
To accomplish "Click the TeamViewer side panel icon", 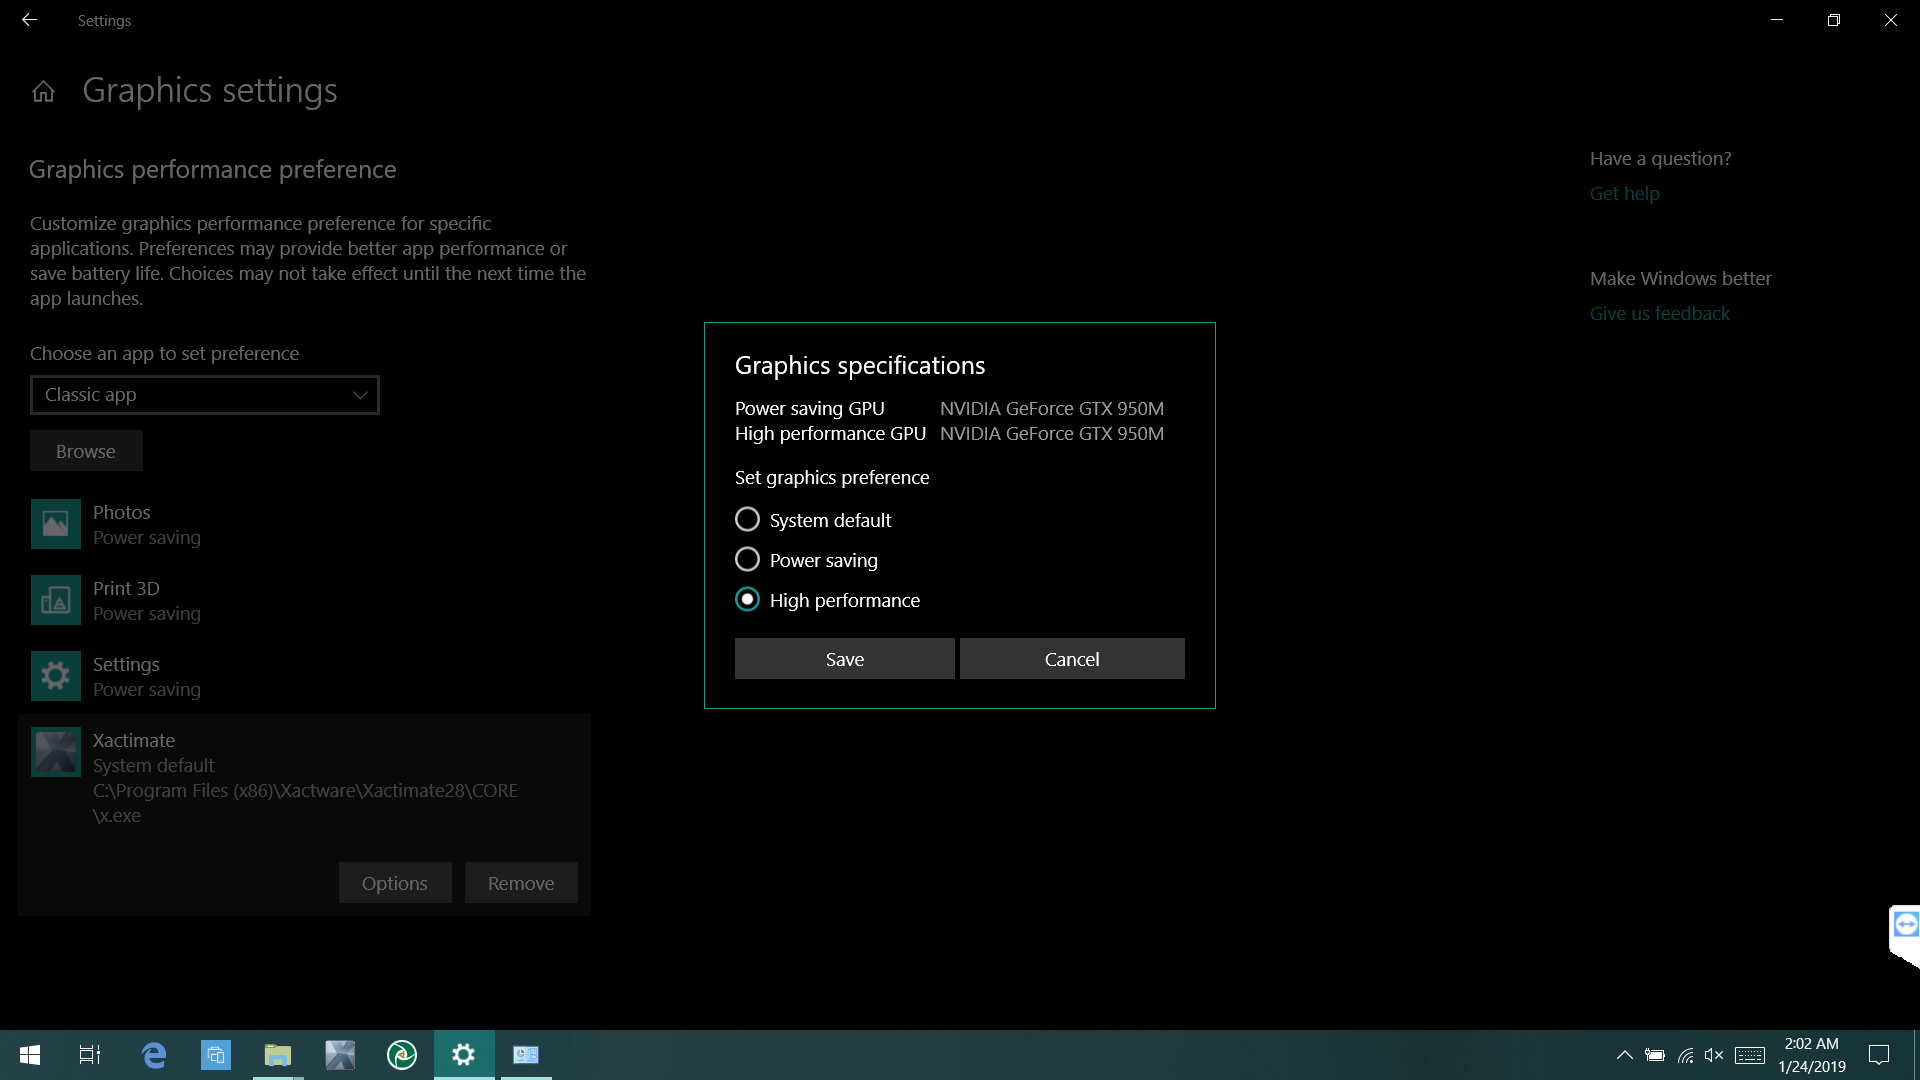I will pos(1906,924).
